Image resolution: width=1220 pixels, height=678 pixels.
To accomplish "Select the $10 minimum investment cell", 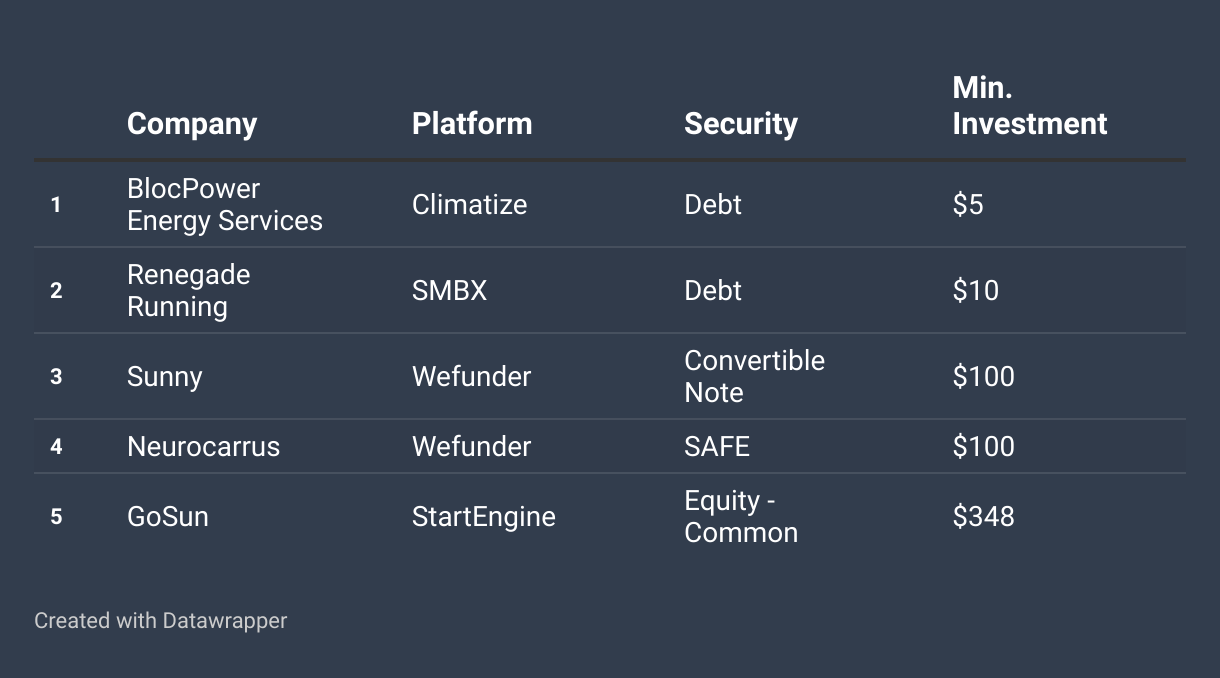I will pos(976,291).
